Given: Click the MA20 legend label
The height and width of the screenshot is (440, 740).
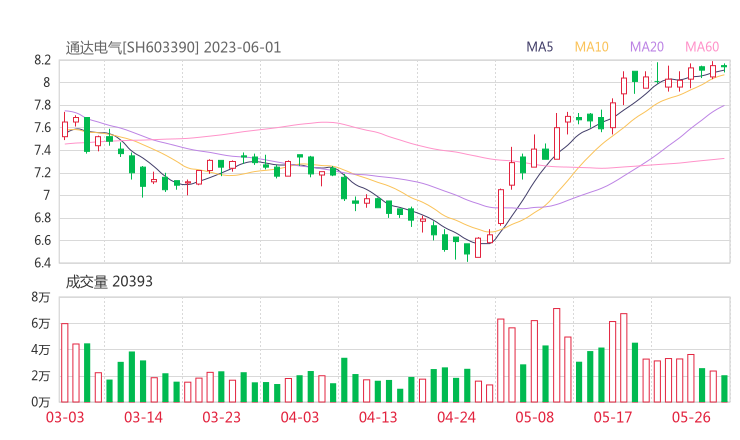Looking at the screenshot, I should (647, 47).
